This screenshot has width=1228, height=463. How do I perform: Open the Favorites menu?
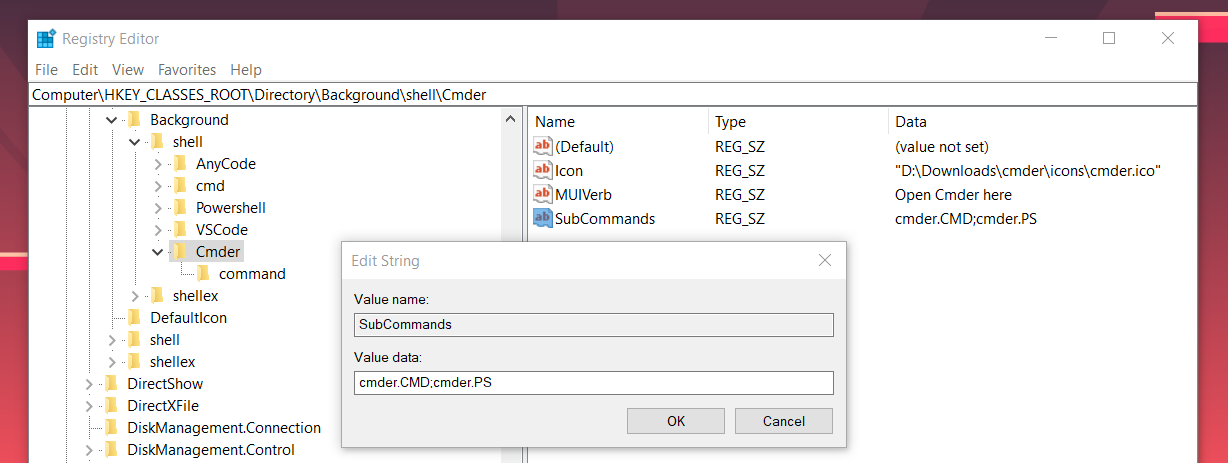pyautogui.click(x=187, y=70)
